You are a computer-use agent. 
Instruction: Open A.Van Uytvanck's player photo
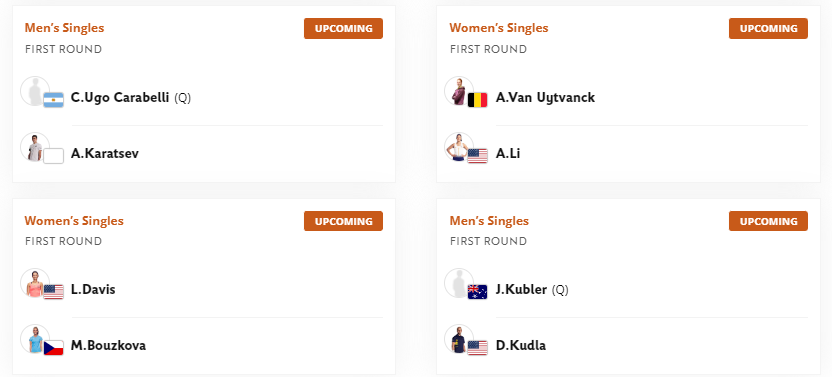tap(459, 91)
